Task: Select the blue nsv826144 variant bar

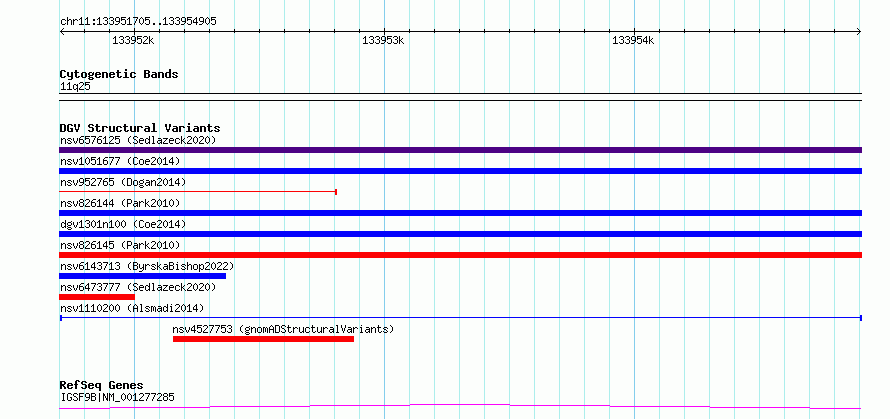Action: tap(460, 213)
